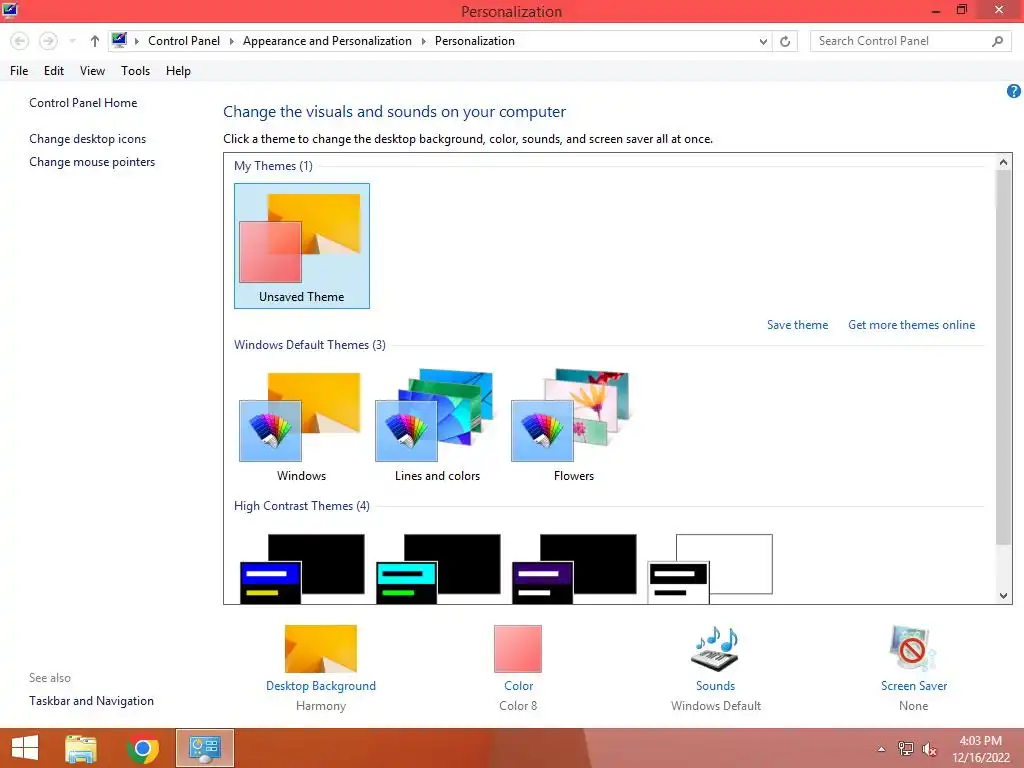
Task: Open Control Panel Home link
Action: [83, 103]
